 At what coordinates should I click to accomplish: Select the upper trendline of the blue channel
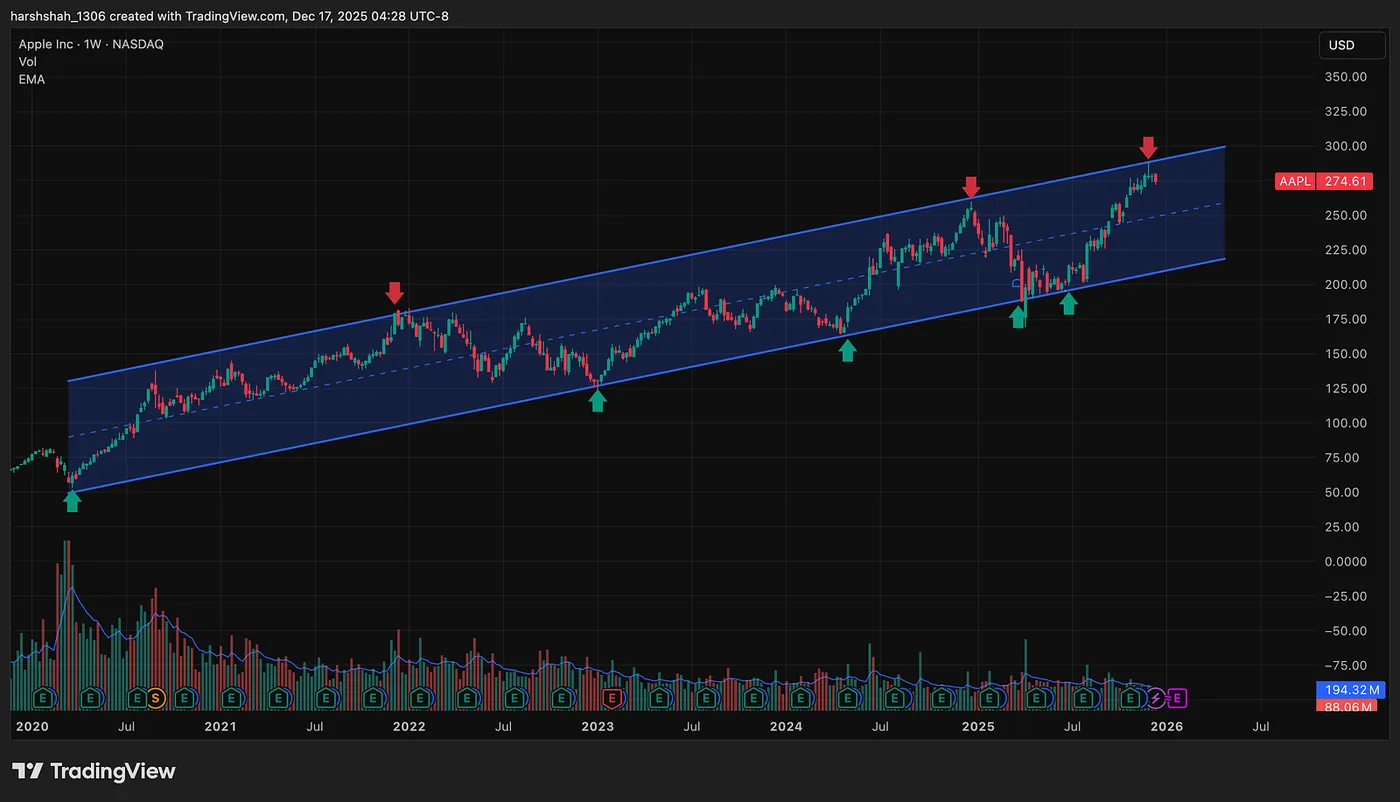[646, 263]
